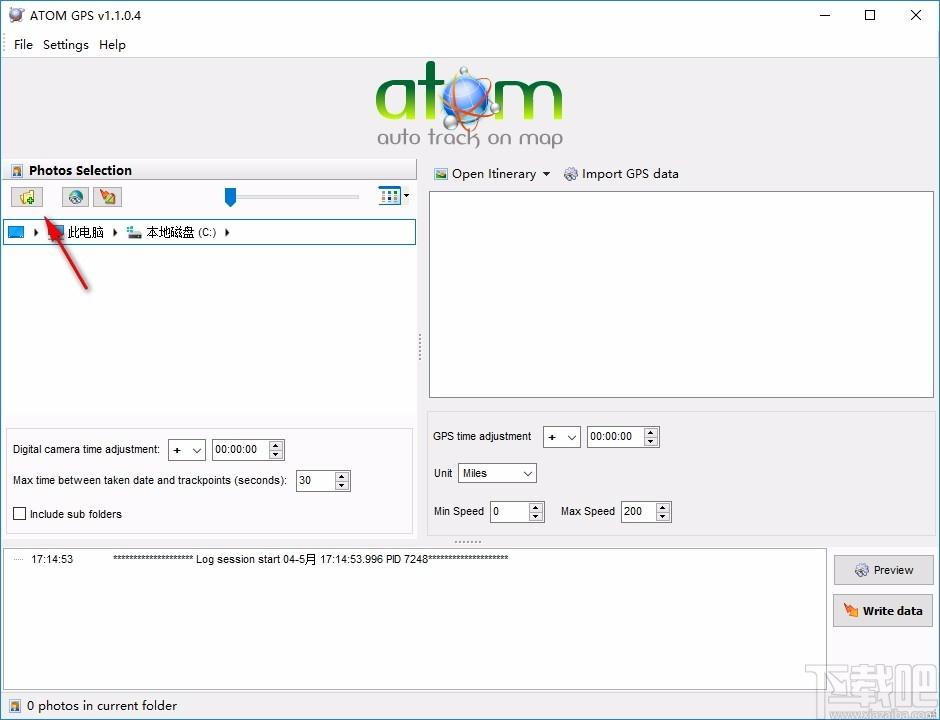
Task: Increase Max Speed value
Action: (x=663, y=507)
